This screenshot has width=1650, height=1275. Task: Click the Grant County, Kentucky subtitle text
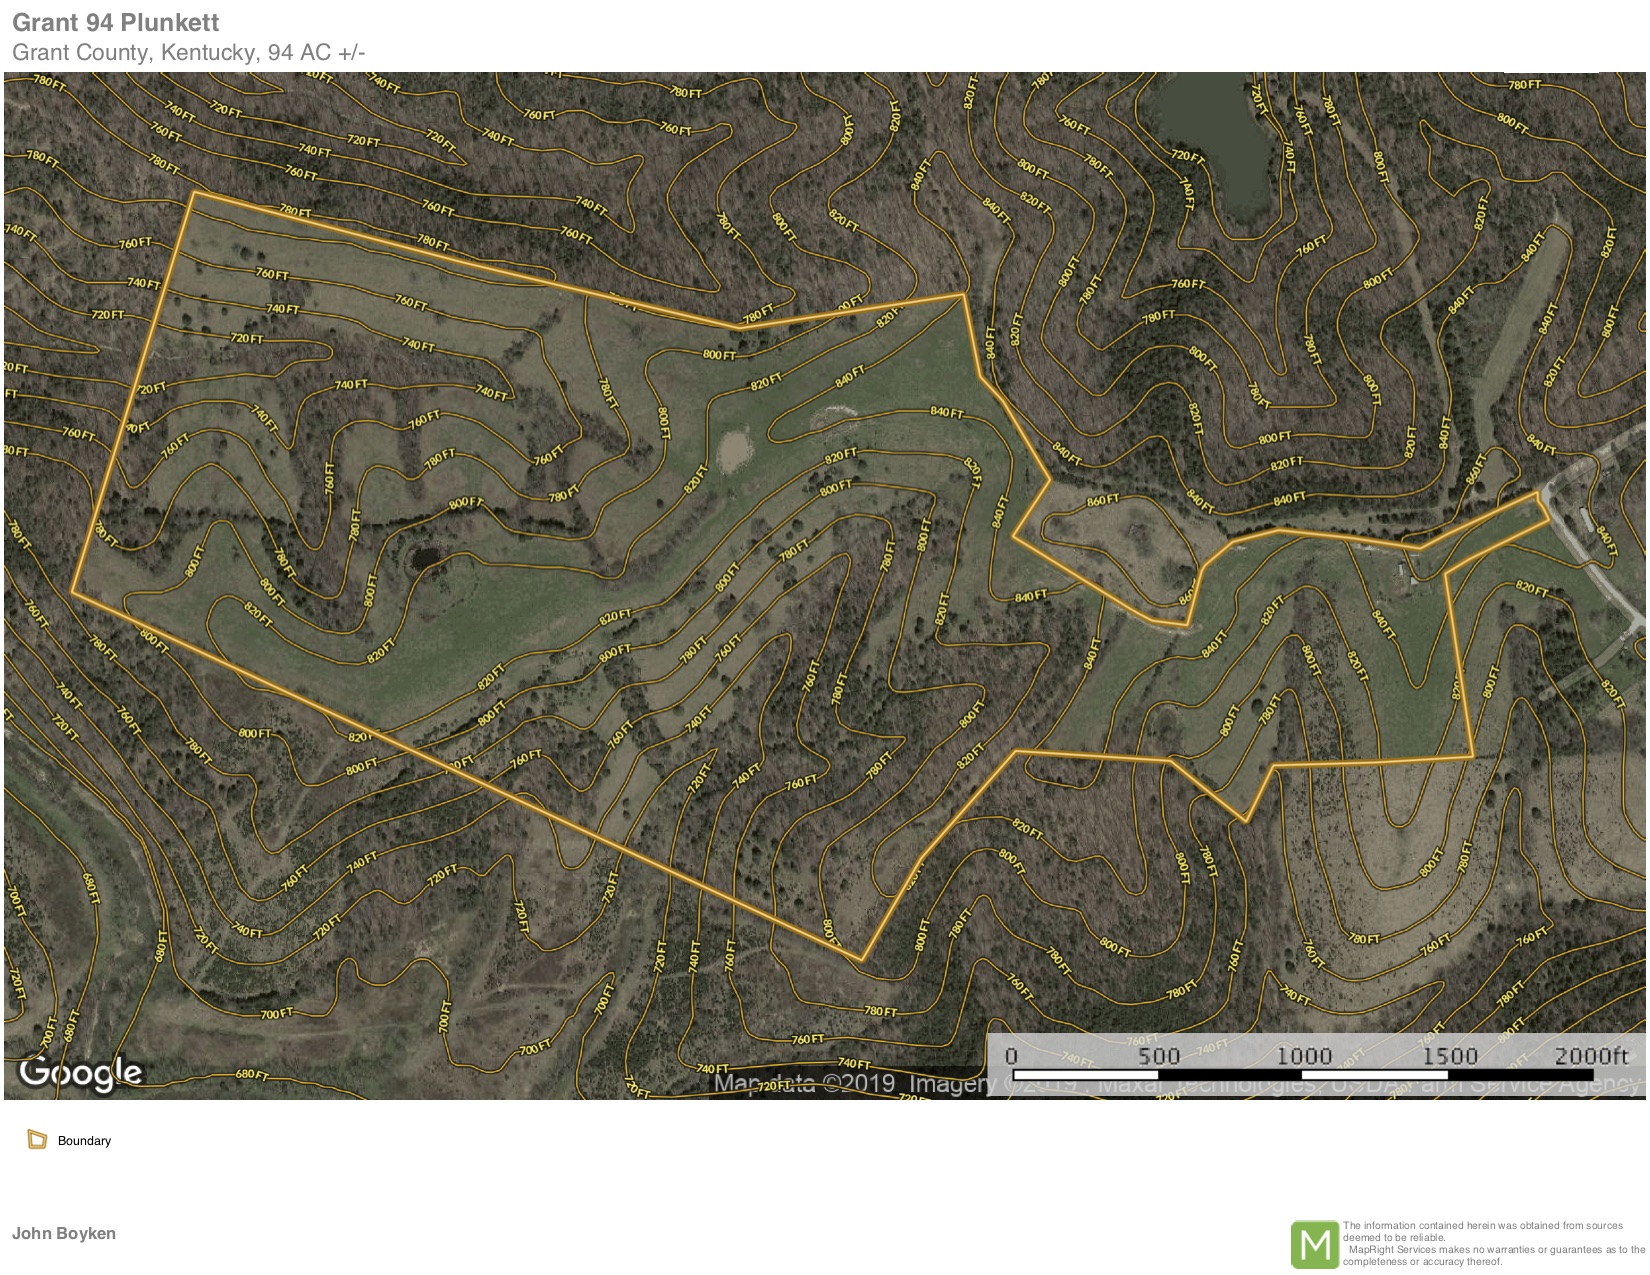point(188,52)
